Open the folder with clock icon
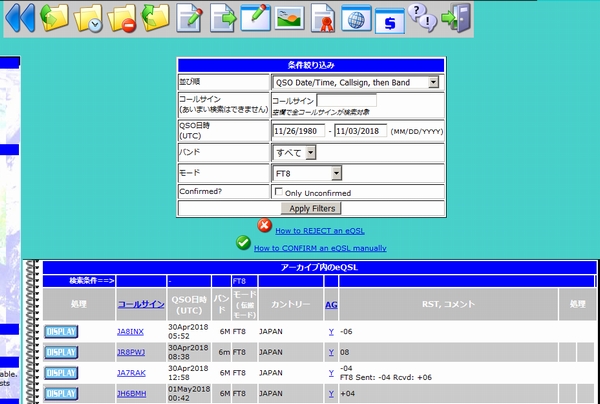This screenshot has width=600, height=404. click(88, 18)
